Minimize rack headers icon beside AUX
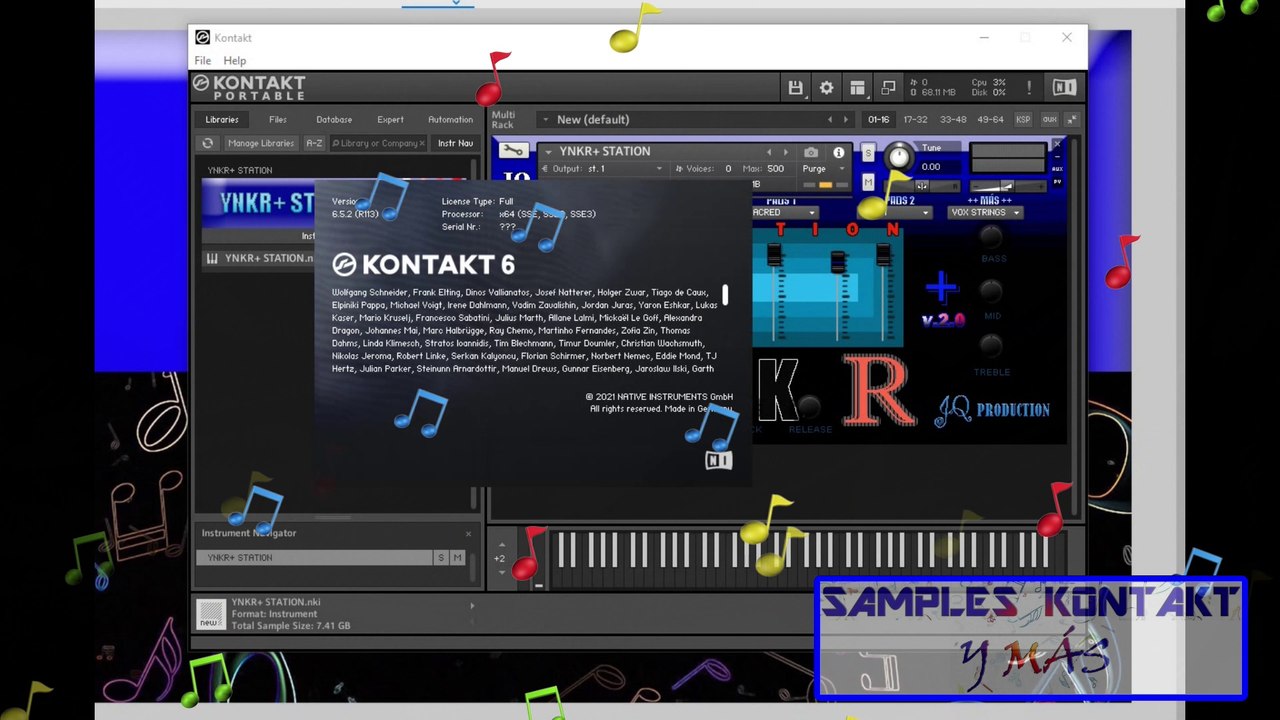1280x720 pixels. tap(1071, 119)
